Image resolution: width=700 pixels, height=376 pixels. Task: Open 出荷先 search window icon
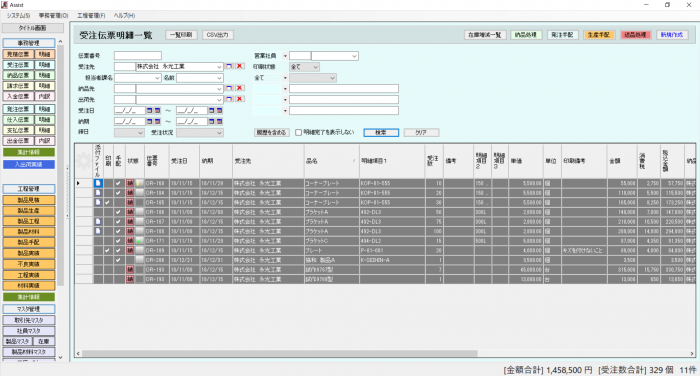click(x=229, y=99)
